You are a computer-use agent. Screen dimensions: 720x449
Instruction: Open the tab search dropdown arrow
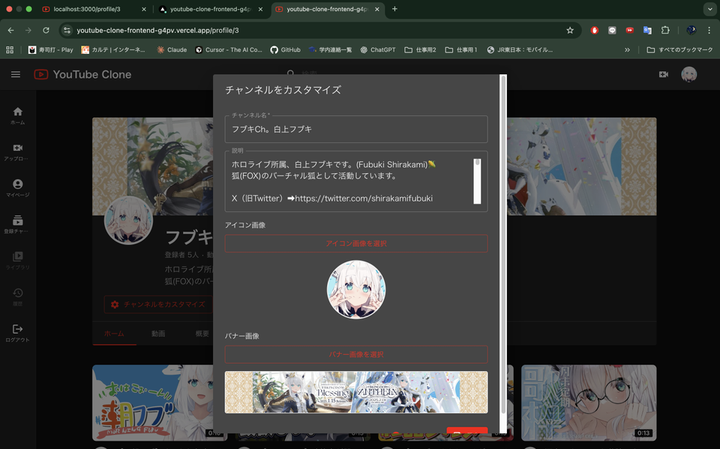click(710, 9)
